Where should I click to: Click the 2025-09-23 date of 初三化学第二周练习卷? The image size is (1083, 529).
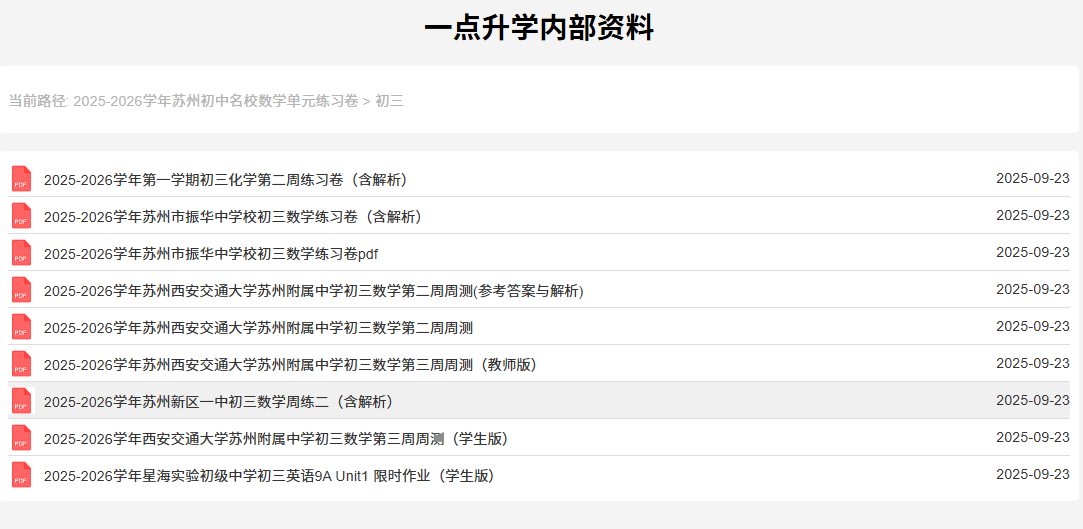(1032, 179)
